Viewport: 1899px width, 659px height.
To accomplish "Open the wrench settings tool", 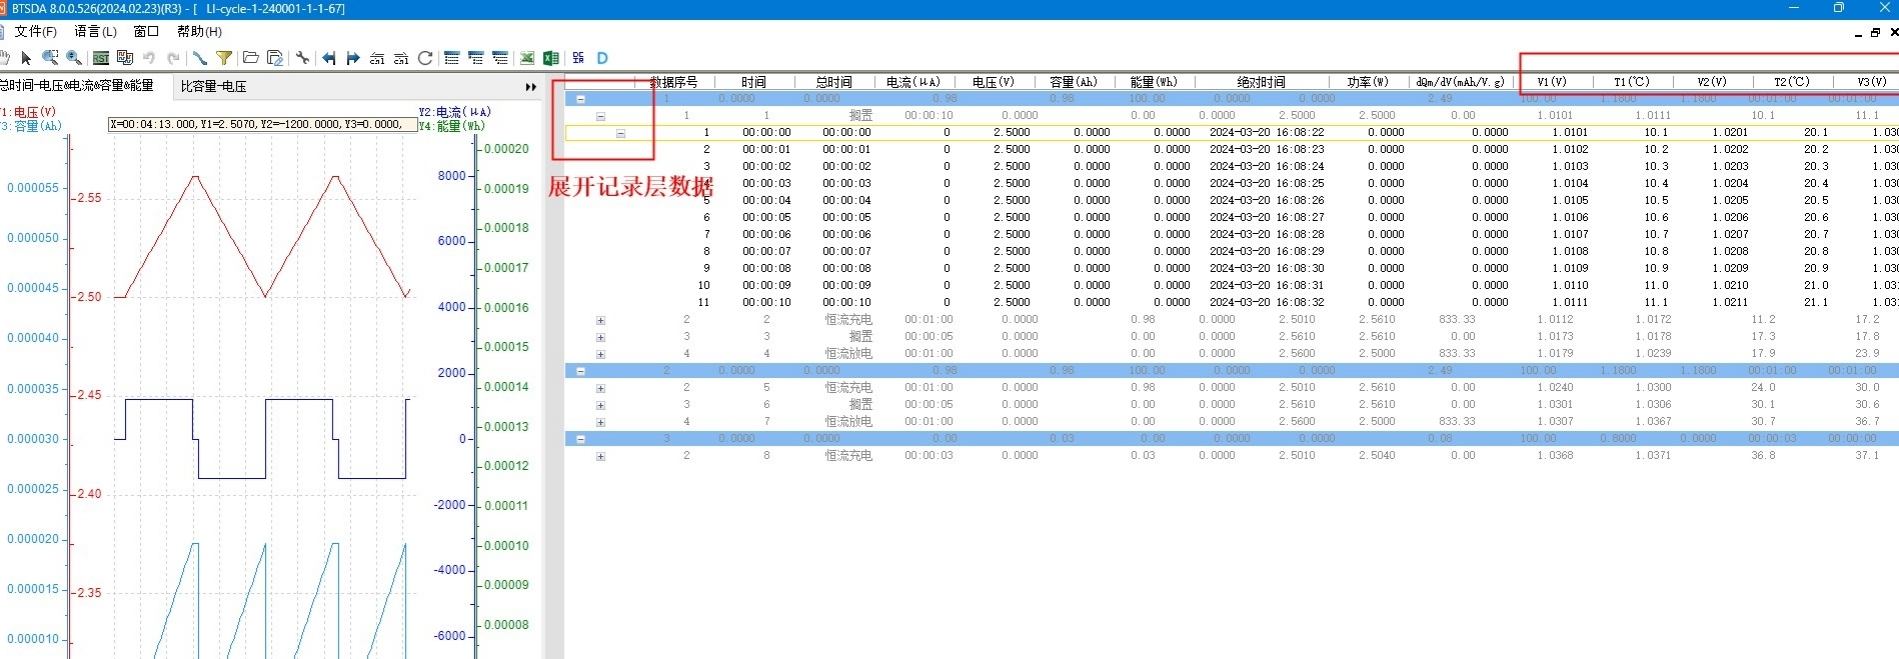I will [x=302, y=58].
